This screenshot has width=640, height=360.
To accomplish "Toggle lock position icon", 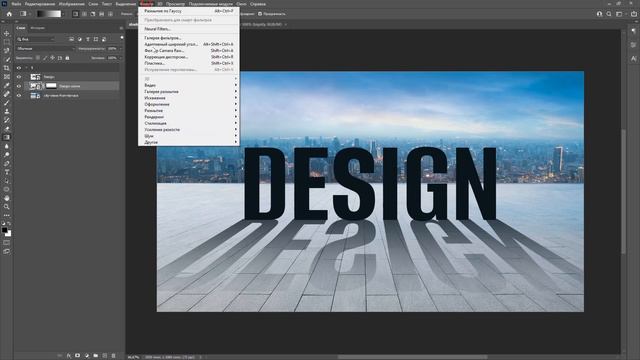I will coord(53,58).
